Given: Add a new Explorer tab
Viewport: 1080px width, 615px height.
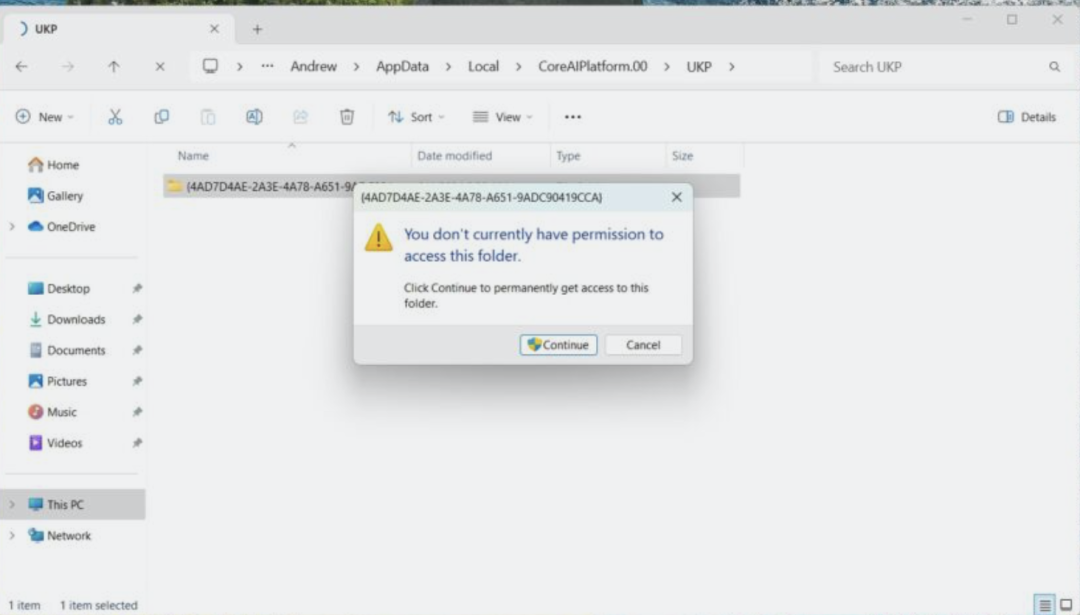Looking at the screenshot, I should point(257,29).
